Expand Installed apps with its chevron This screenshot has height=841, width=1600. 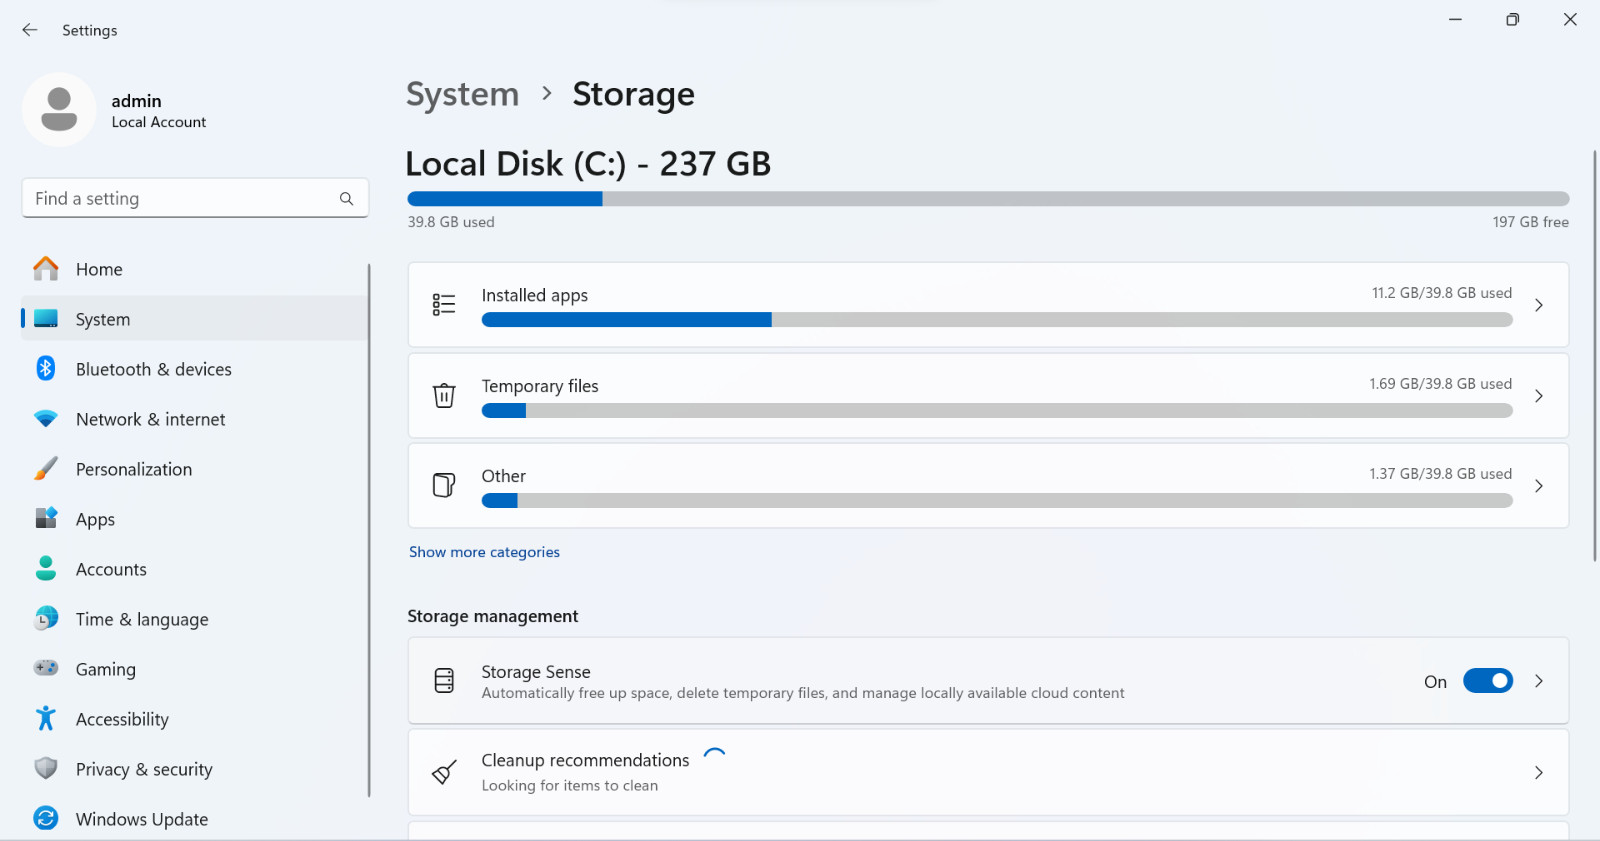click(1539, 305)
